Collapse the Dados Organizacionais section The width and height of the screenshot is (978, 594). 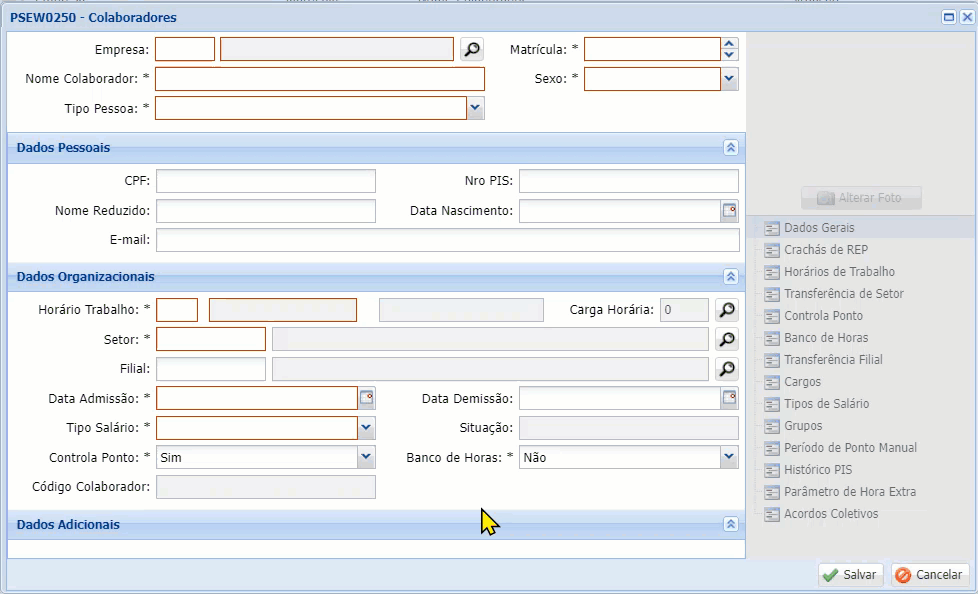730,277
